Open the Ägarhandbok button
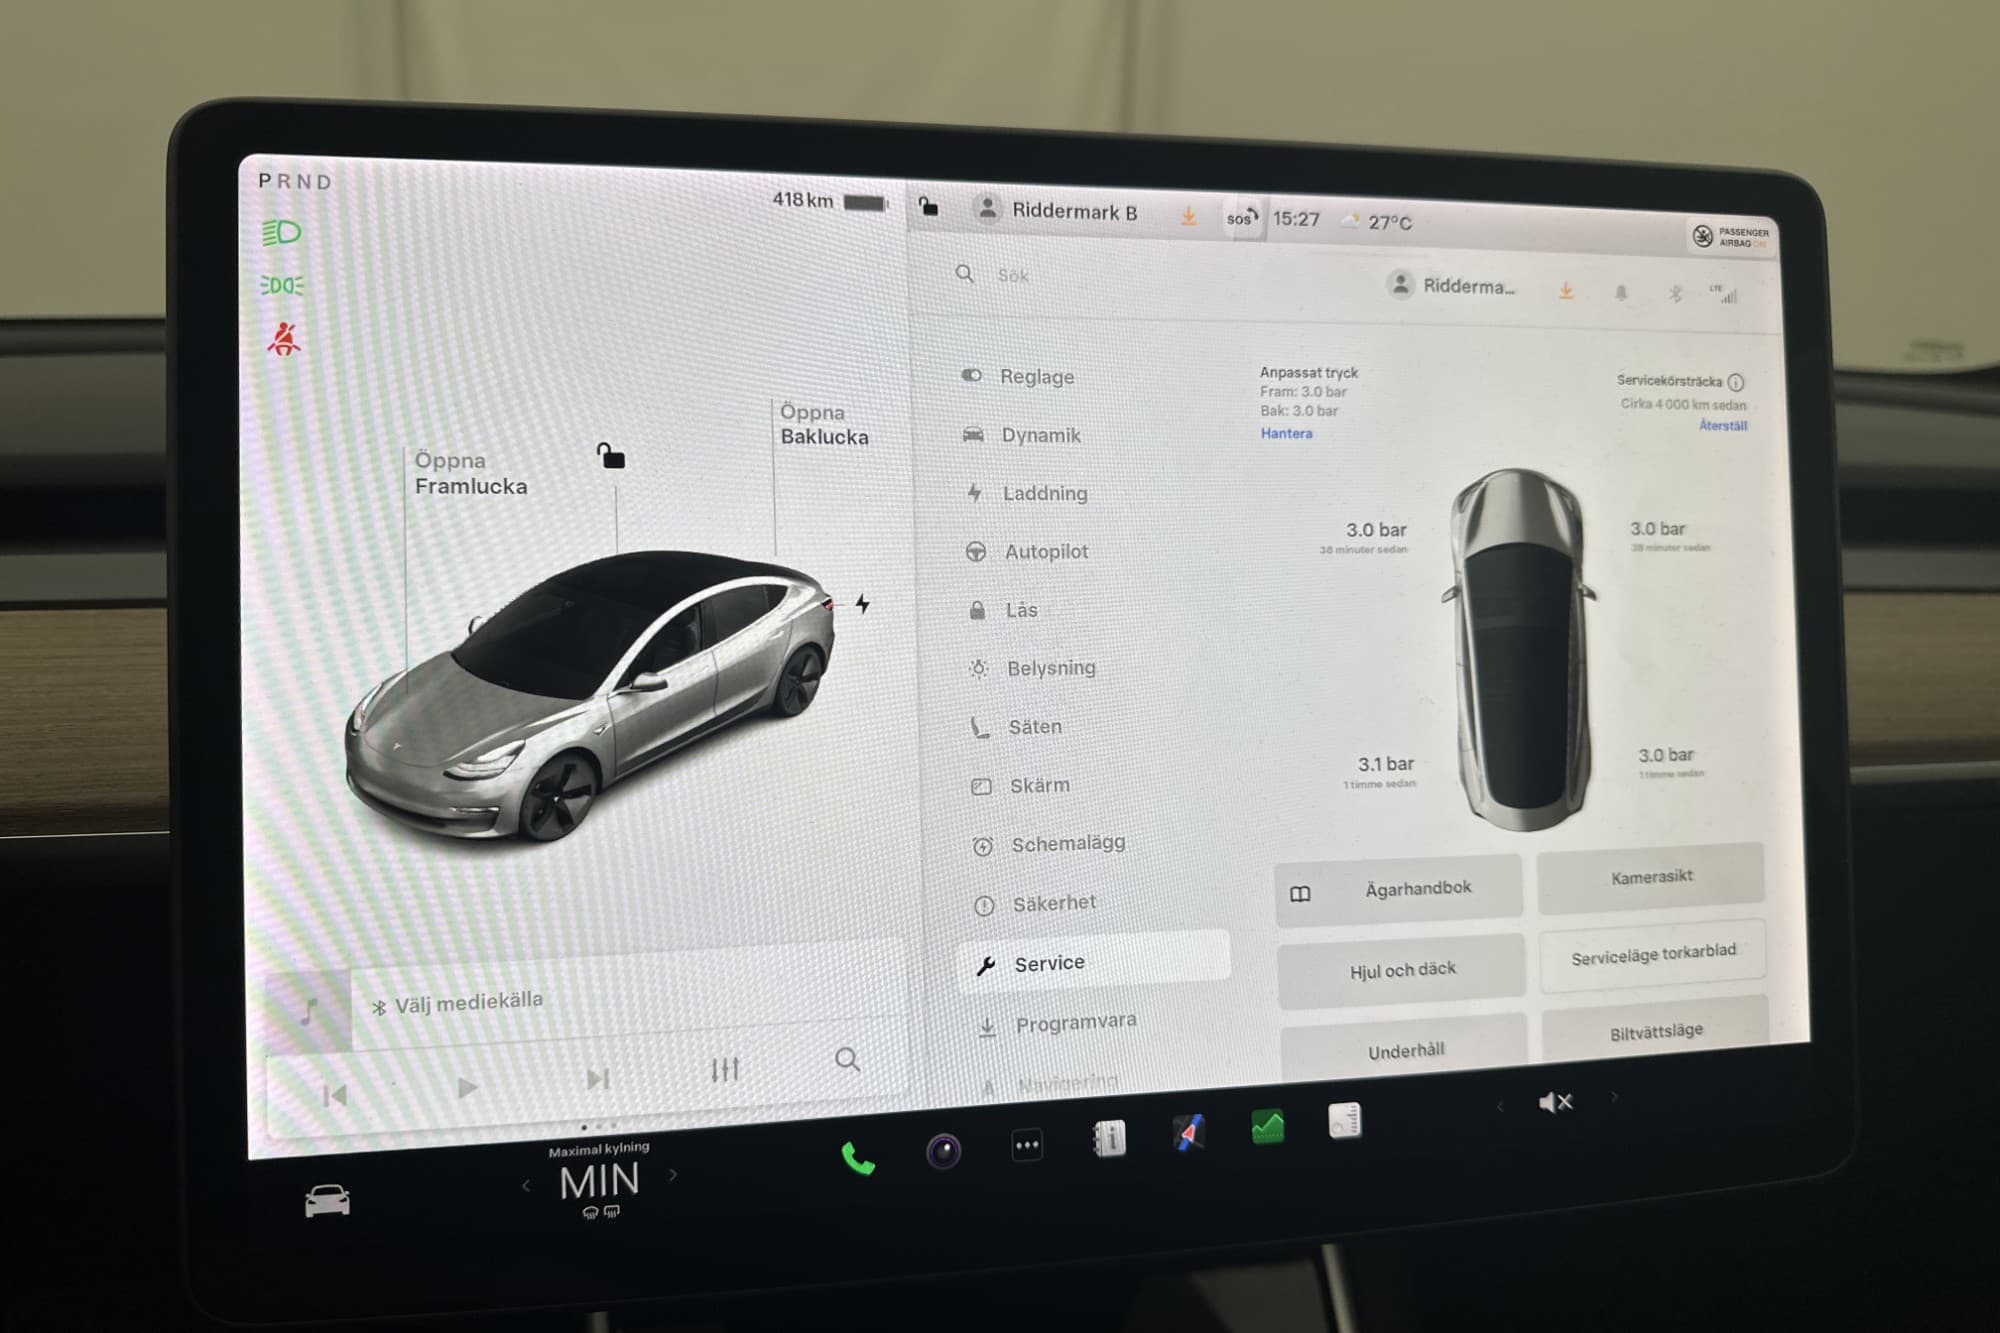The width and height of the screenshot is (2000, 1333). (1398, 889)
